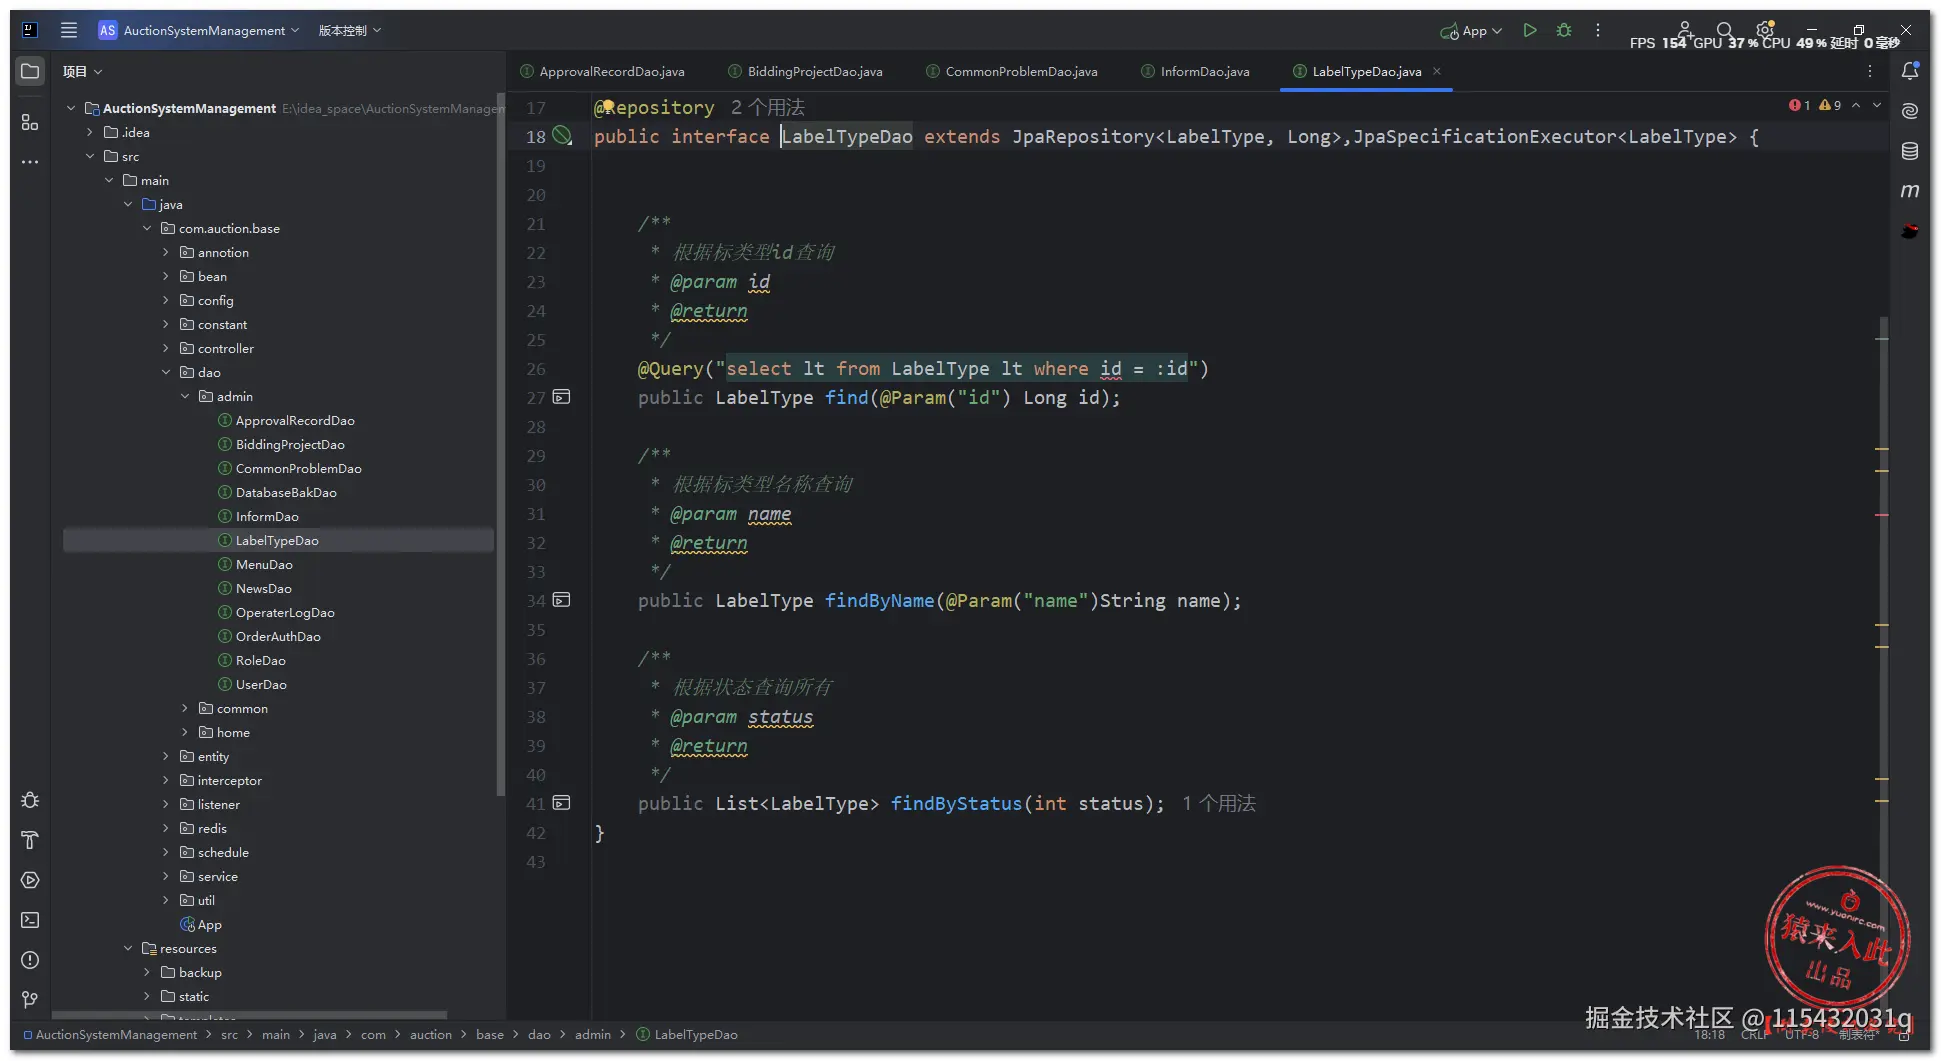Debug the App configuration
The height and width of the screenshot is (1061, 1941).
coord(1564,30)
